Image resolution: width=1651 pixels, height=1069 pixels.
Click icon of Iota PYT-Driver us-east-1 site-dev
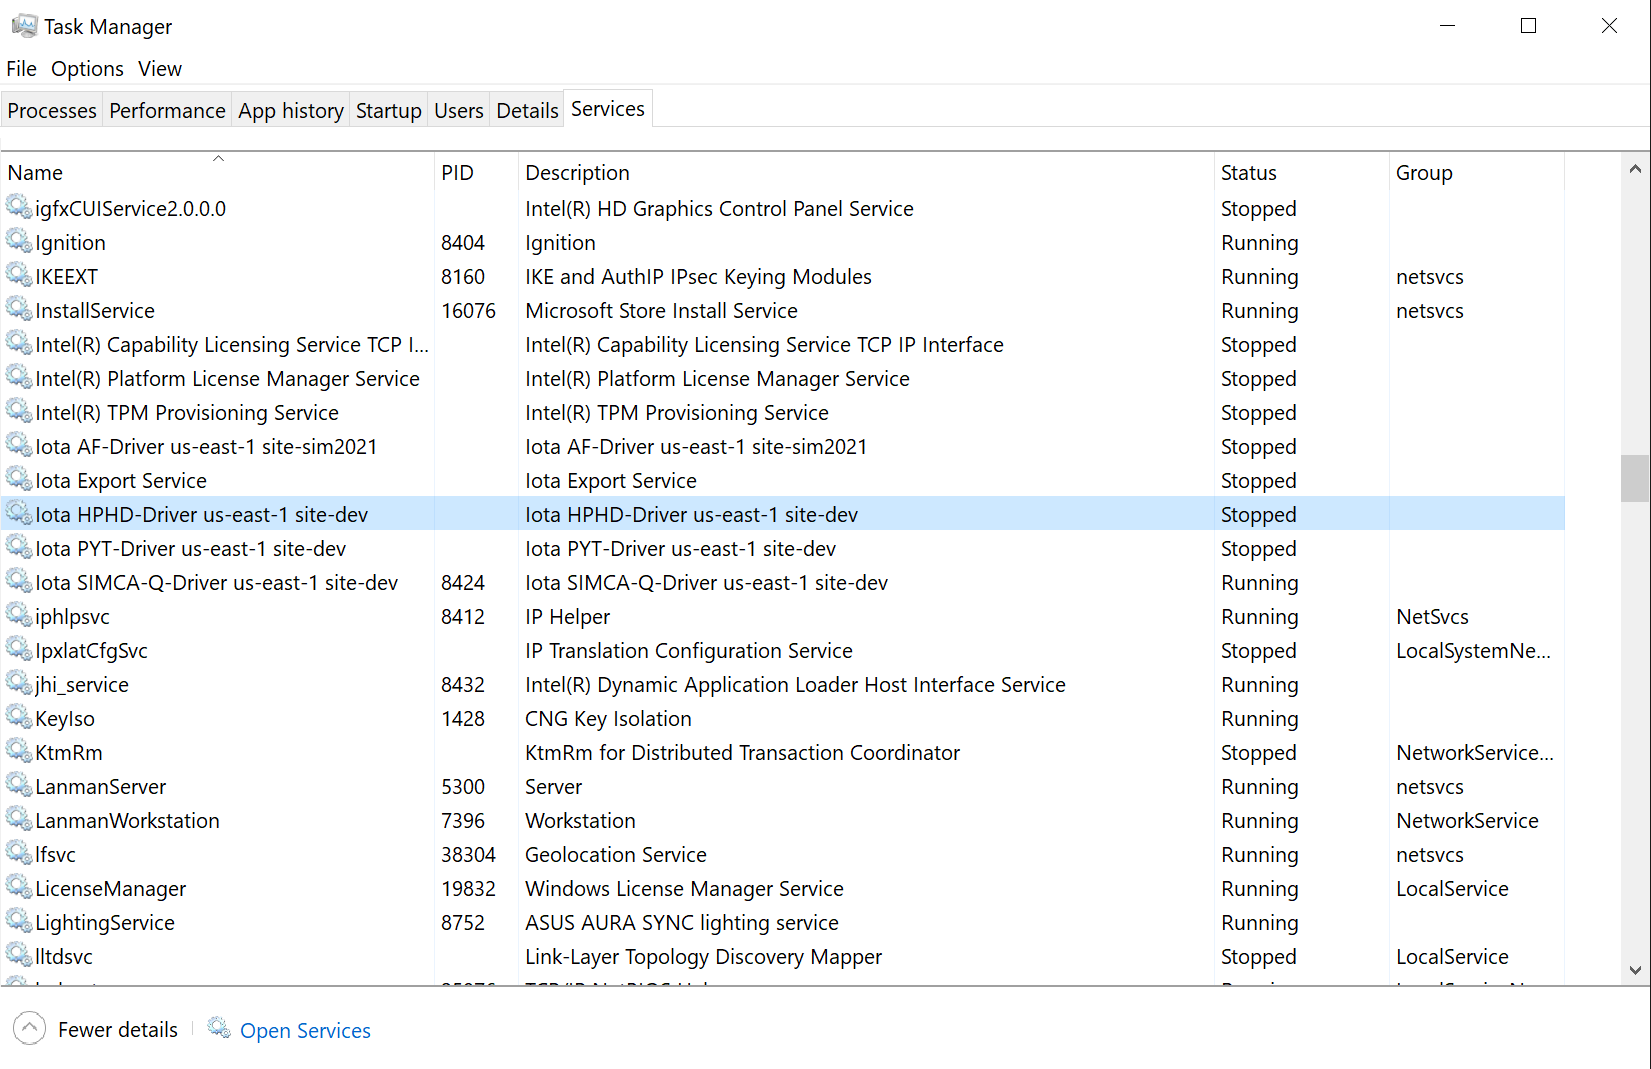[x=19, y=547]
